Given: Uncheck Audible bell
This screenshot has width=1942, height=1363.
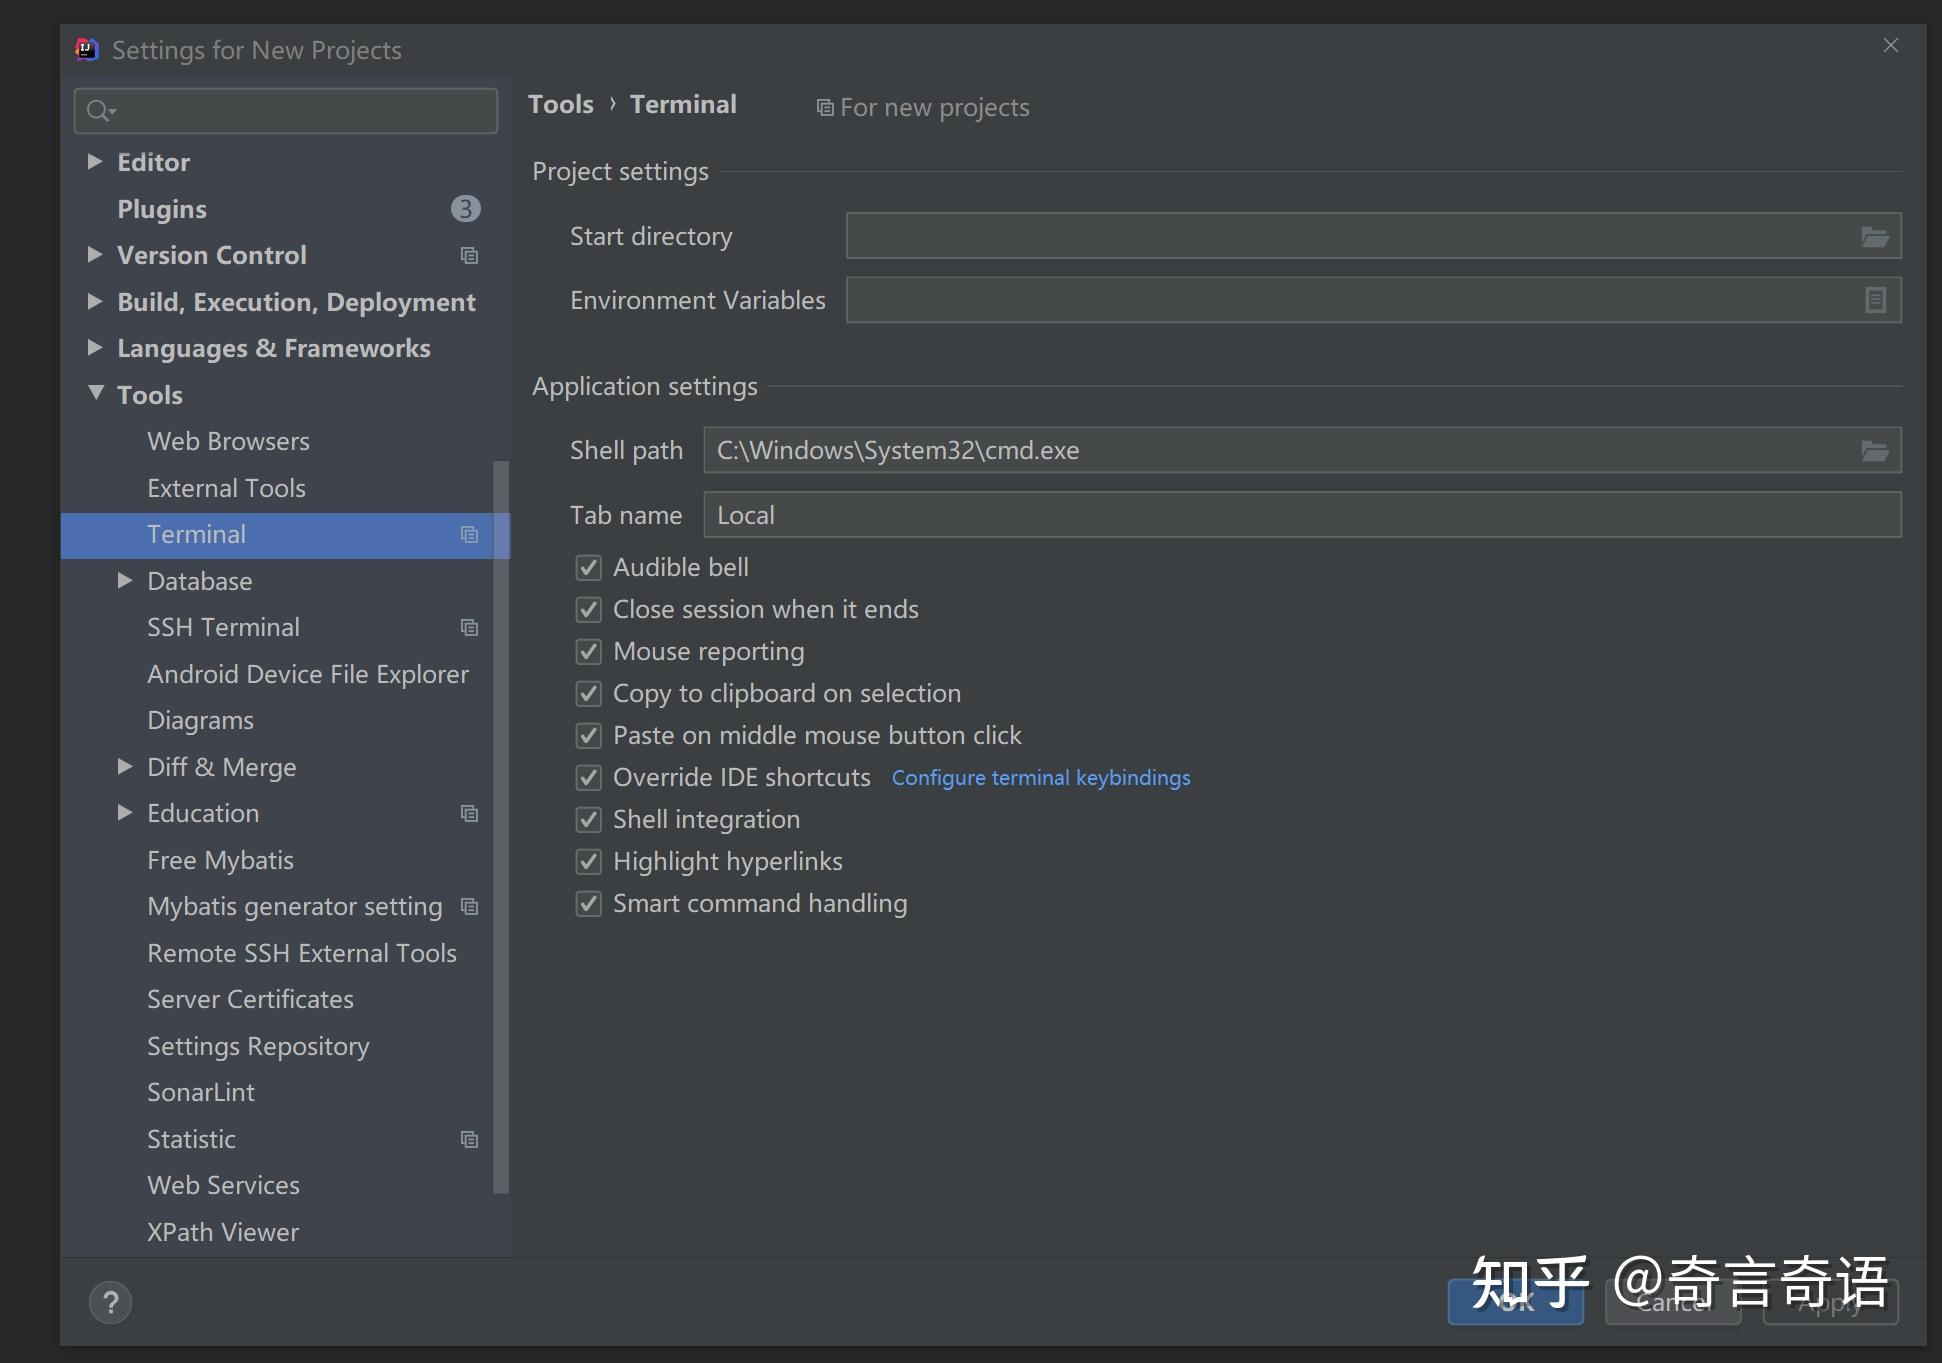Looking at the screenshot, I should (588, 567).
